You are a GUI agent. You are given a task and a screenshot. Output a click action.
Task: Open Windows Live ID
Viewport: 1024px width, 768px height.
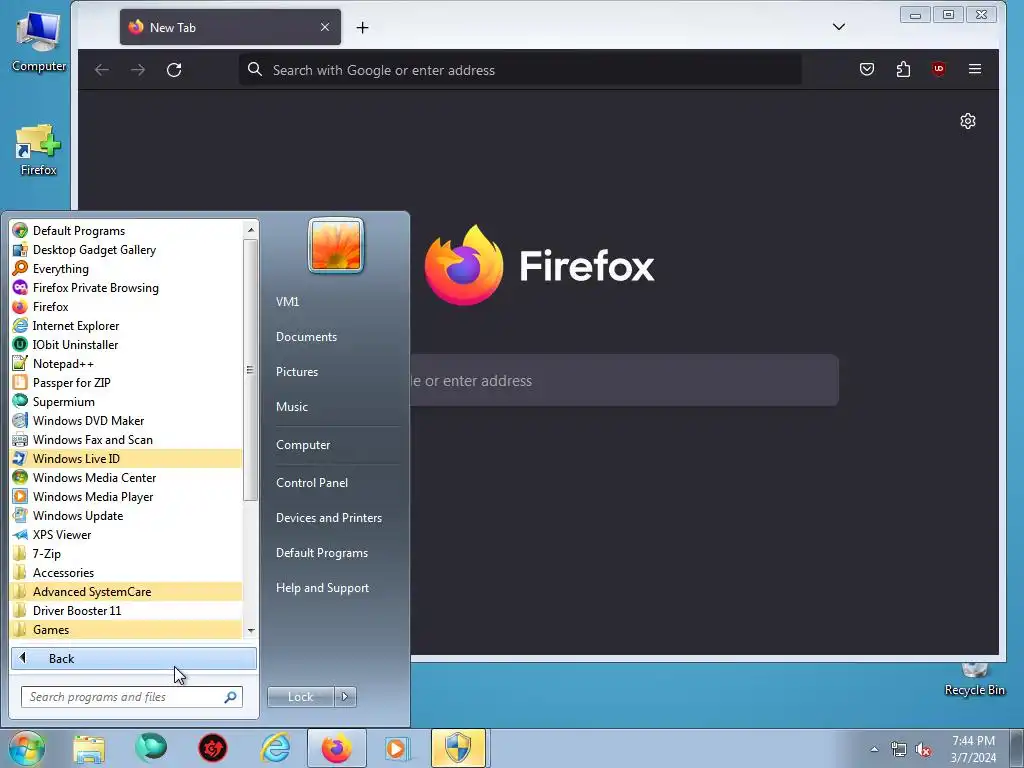[x=127, y=458]
